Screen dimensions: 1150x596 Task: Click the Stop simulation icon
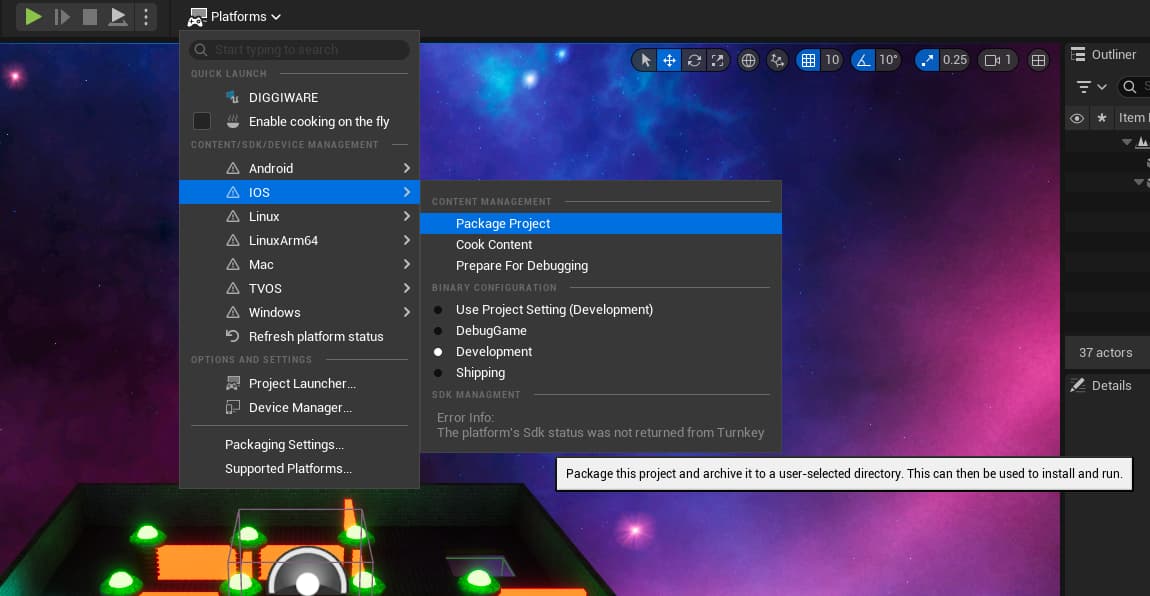coord(90,17)
